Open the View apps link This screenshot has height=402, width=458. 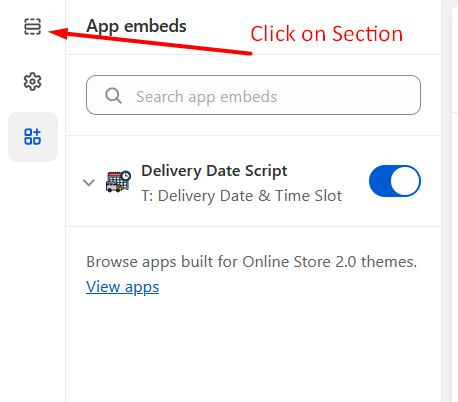(123, 287)
